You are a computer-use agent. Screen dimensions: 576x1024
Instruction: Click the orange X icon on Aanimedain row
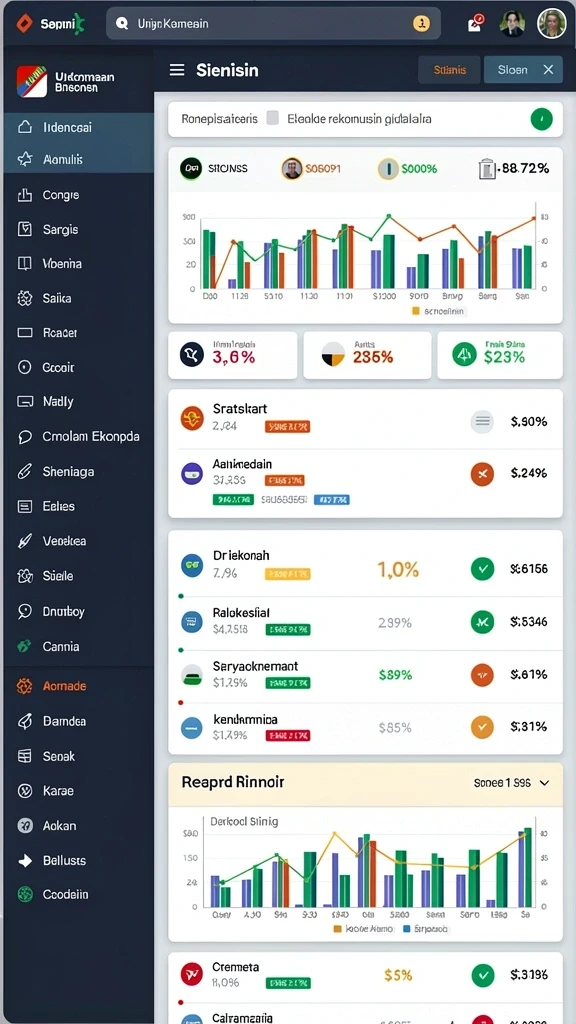coord(482,473)
